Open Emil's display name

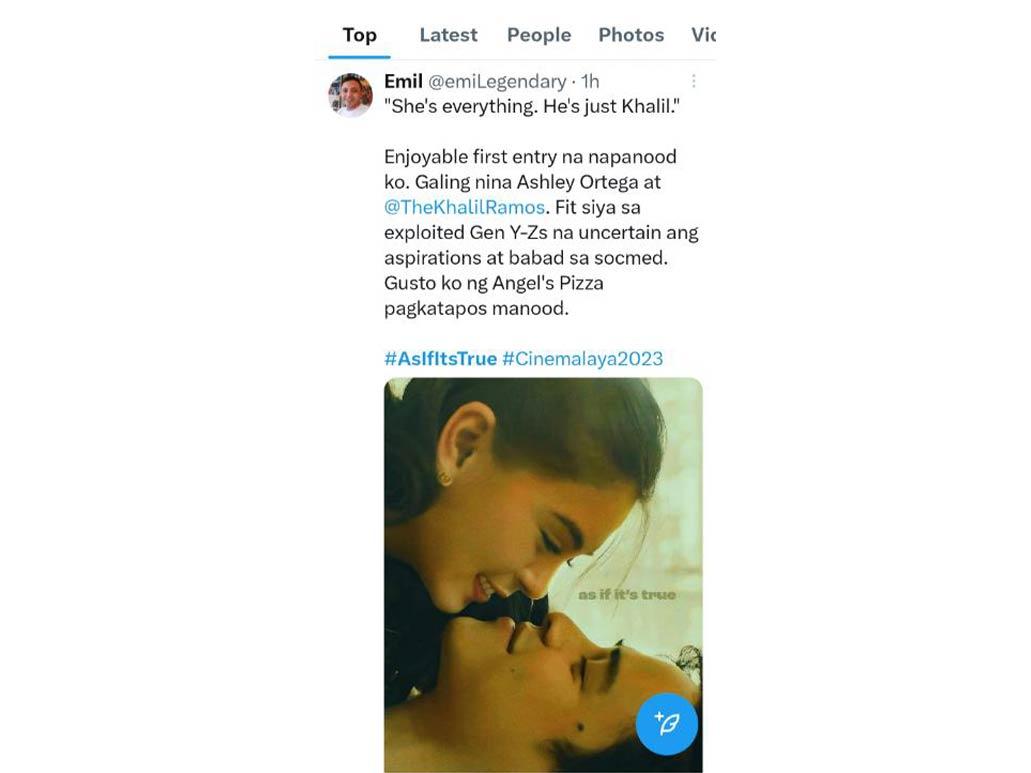pos(403,81)
